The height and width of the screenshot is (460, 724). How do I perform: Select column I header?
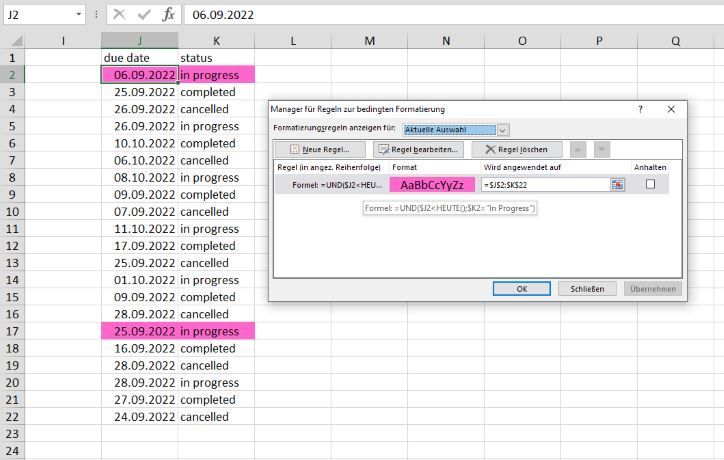pyautogui.click(x=63, y=41)
